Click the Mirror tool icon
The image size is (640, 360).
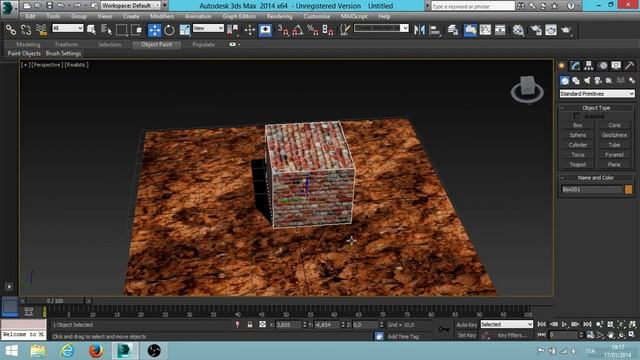419,30
